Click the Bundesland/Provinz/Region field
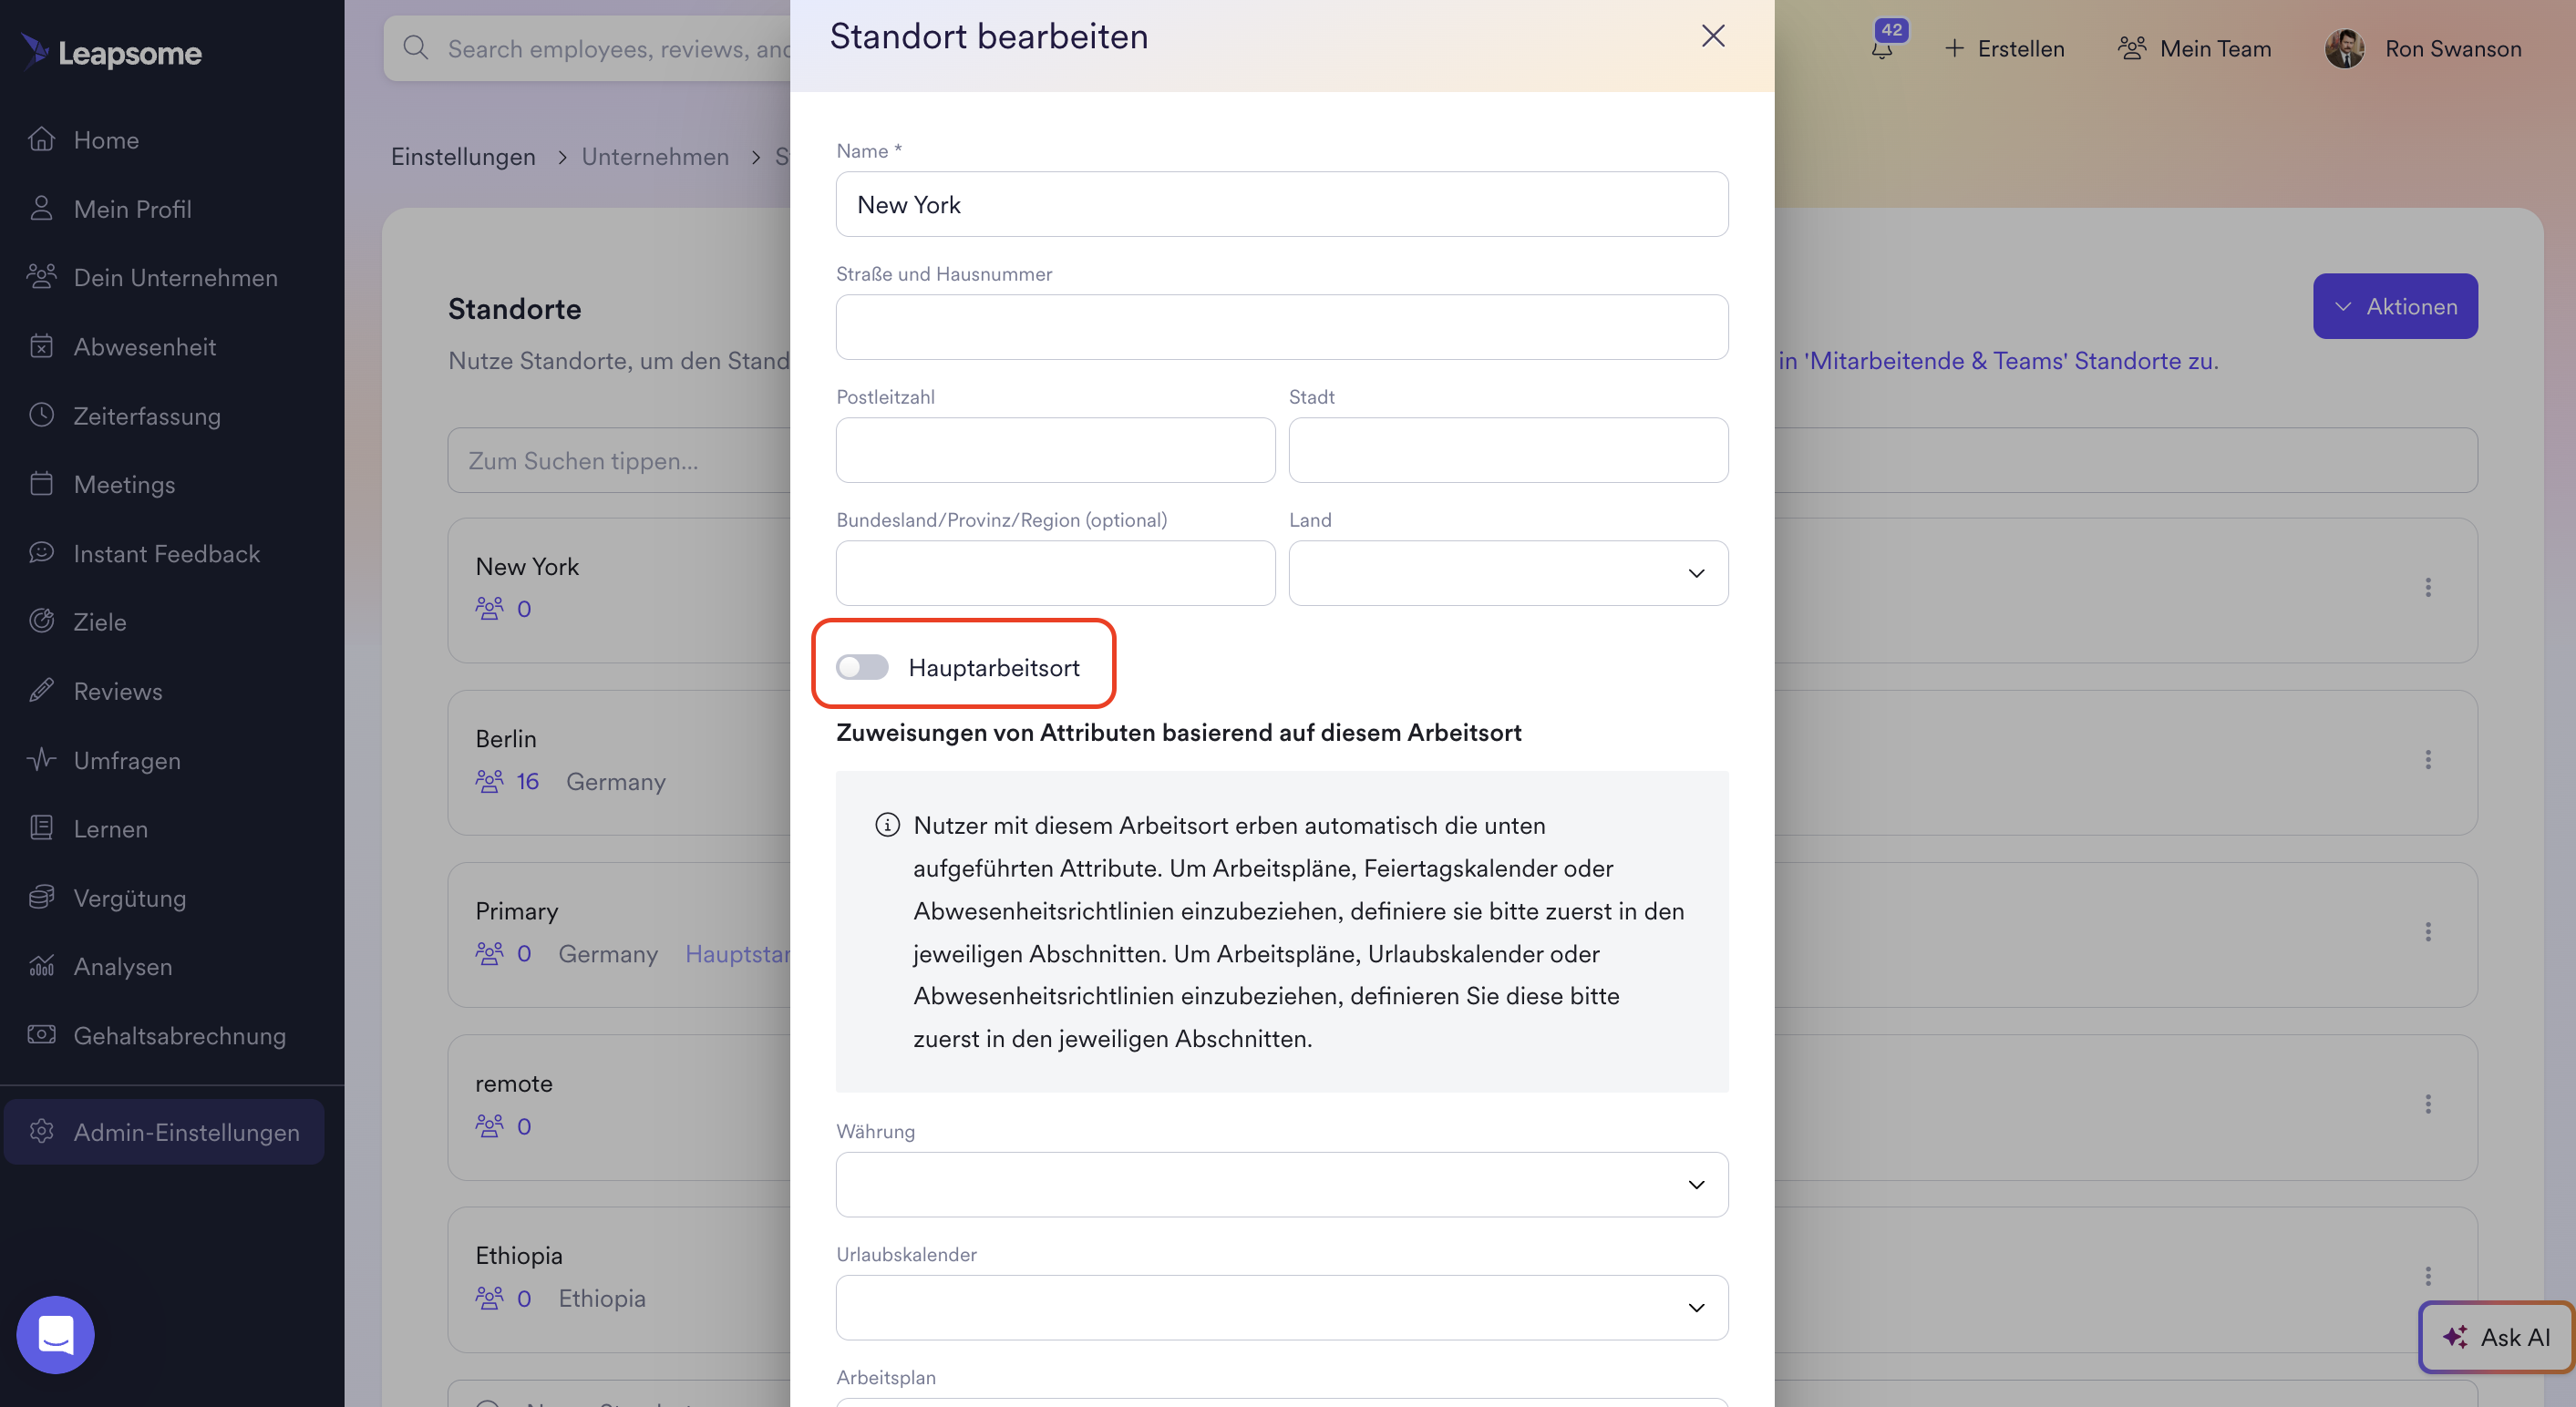 click(x=1055, y=573)
